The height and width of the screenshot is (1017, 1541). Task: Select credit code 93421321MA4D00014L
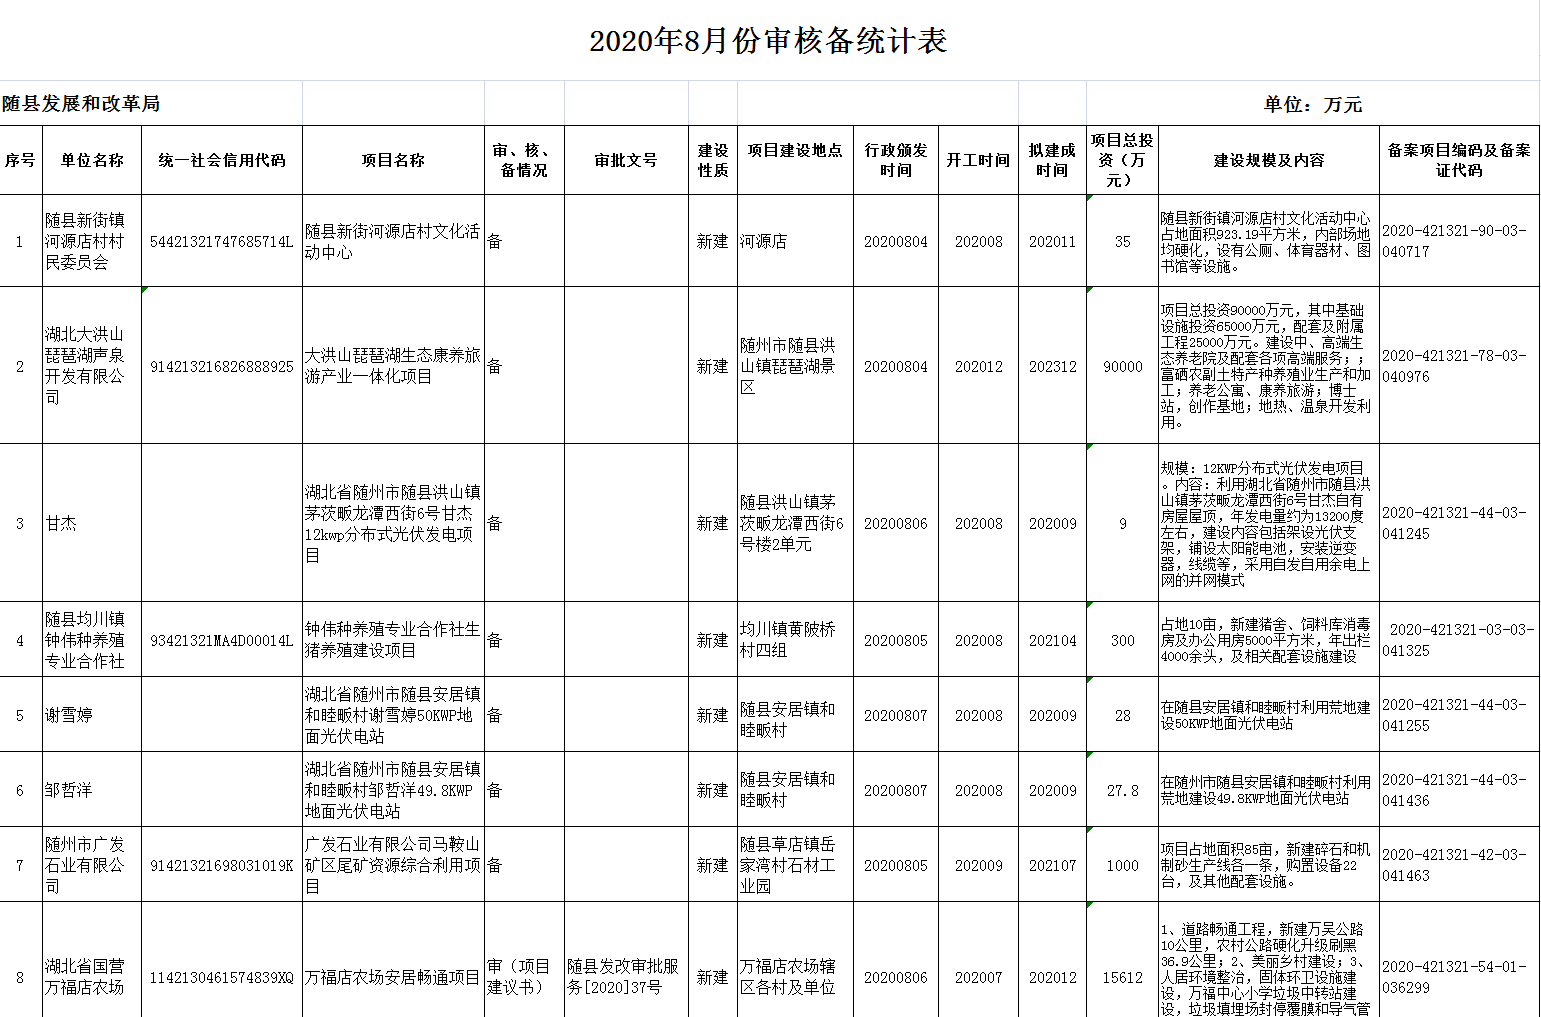[x=222, y=641]
